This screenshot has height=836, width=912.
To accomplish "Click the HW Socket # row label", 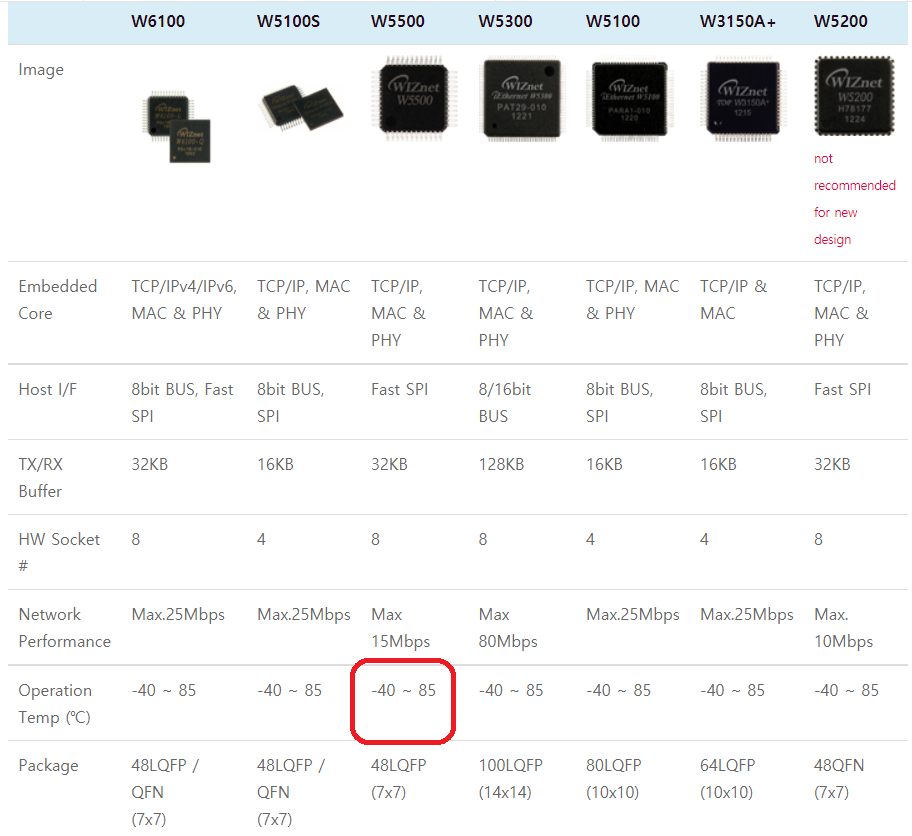I will 59,552.
